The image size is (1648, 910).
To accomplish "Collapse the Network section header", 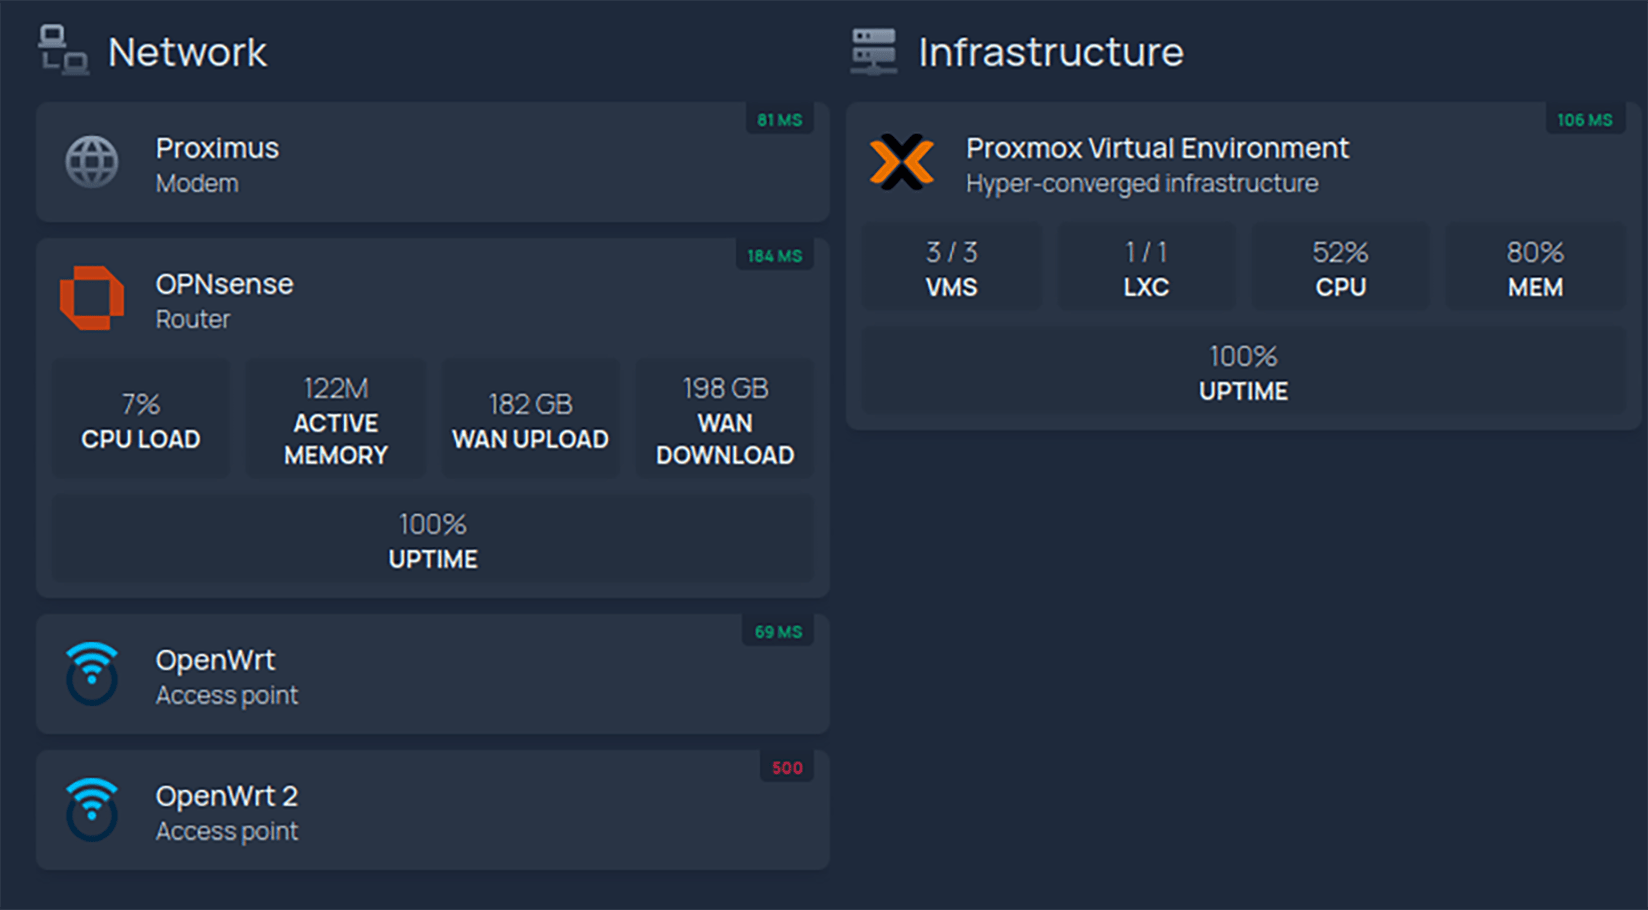I will (x=187, y=52).
